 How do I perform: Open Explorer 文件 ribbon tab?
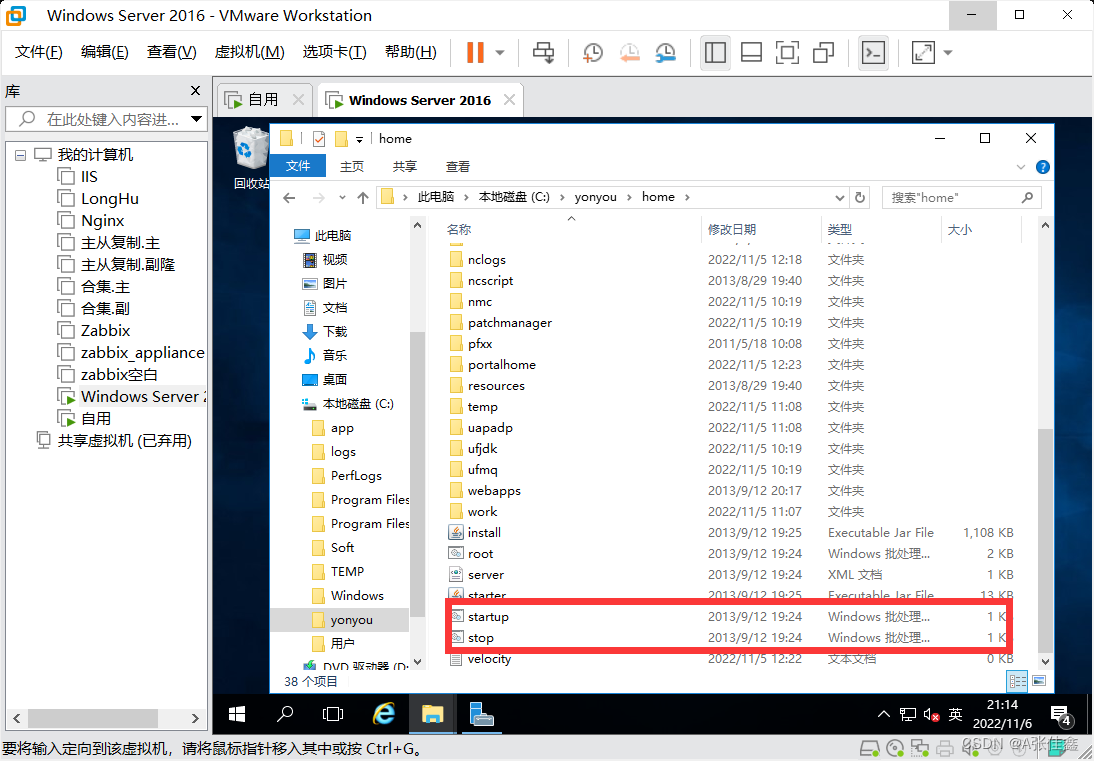coord(298,166)
